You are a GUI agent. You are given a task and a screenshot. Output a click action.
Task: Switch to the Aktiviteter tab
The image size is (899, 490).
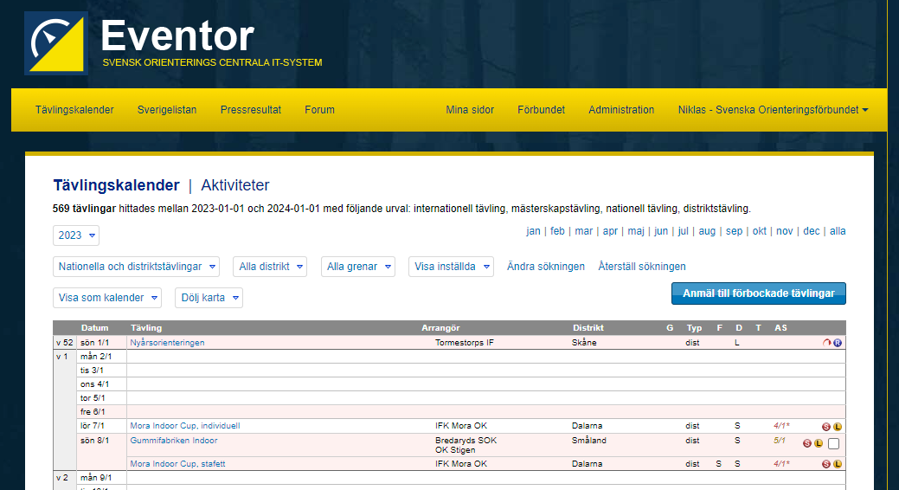235,185
